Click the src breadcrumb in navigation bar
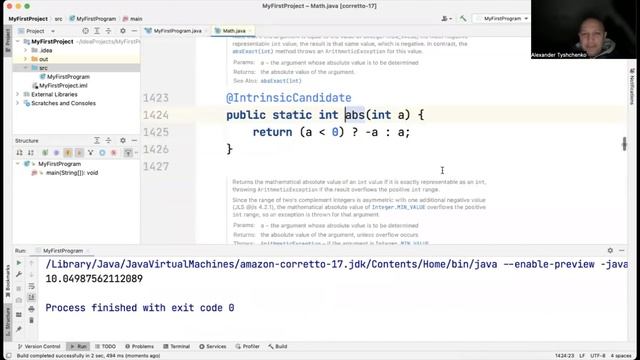 coord(58,19)
